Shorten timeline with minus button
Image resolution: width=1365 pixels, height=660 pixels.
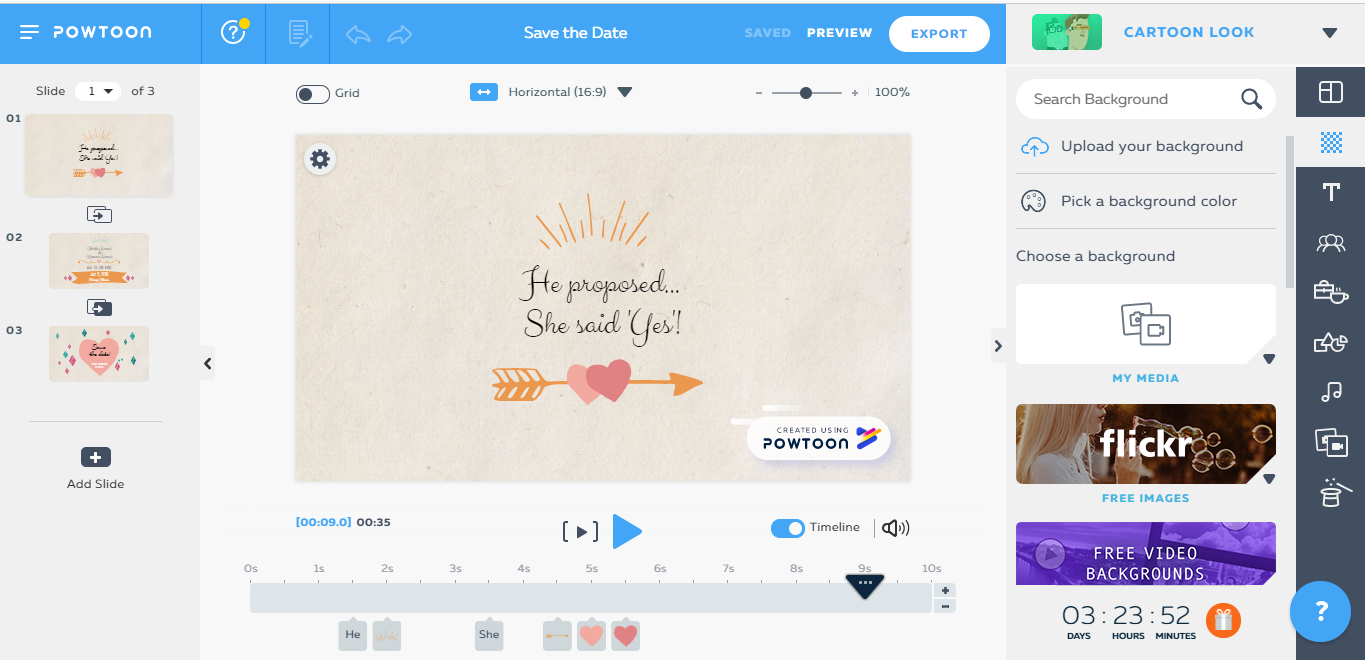[946, 606]
